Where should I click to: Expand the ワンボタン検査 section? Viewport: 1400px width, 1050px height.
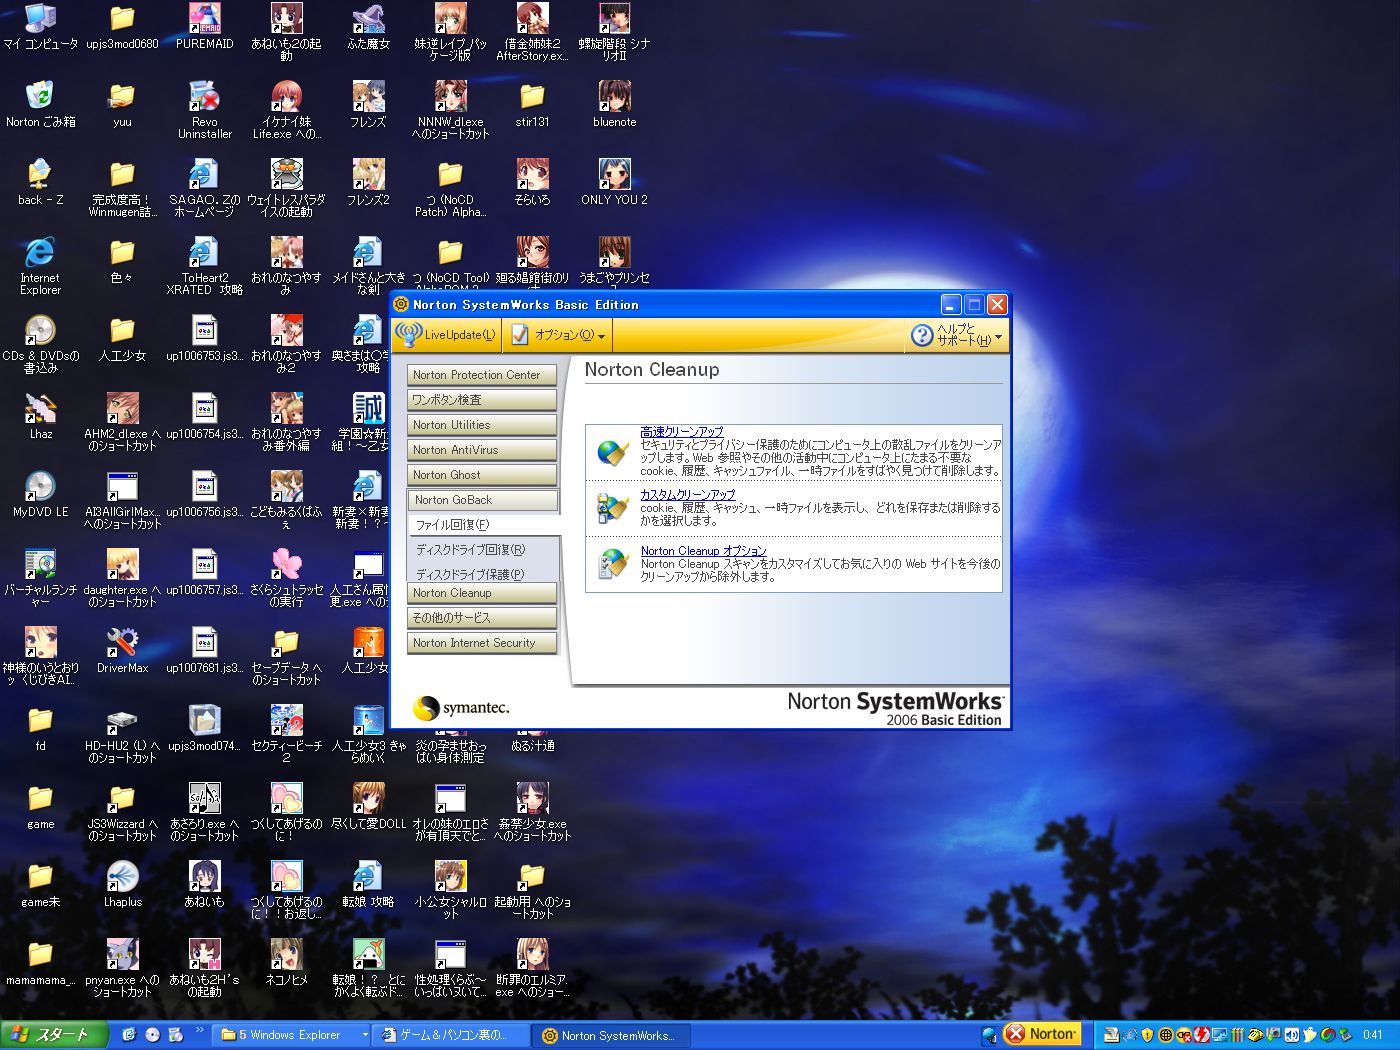coord(482,400)
